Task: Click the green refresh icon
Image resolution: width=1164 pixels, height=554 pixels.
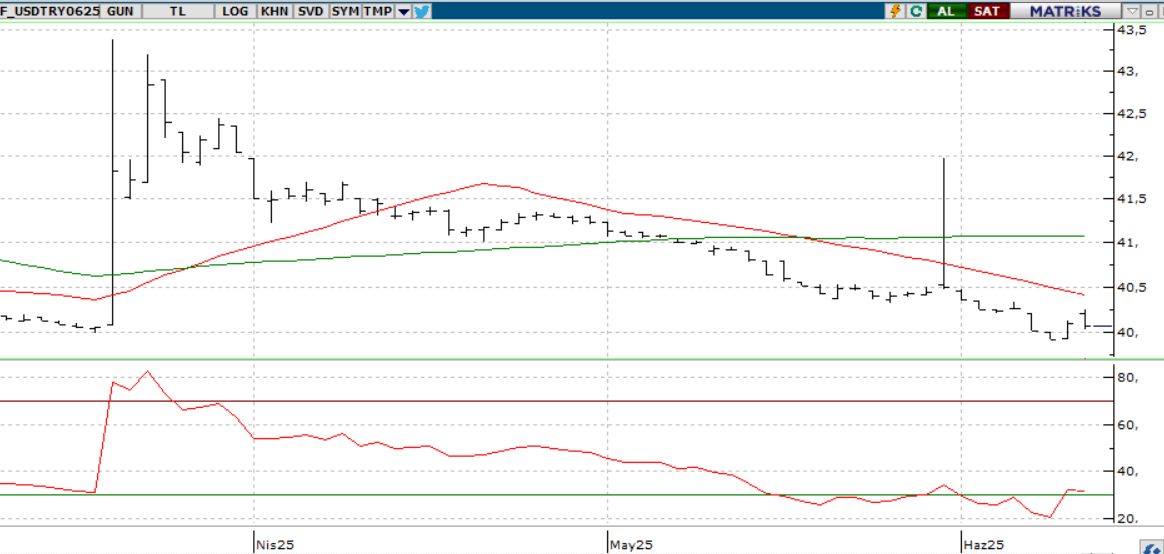Action: click(x=917, y=11)
